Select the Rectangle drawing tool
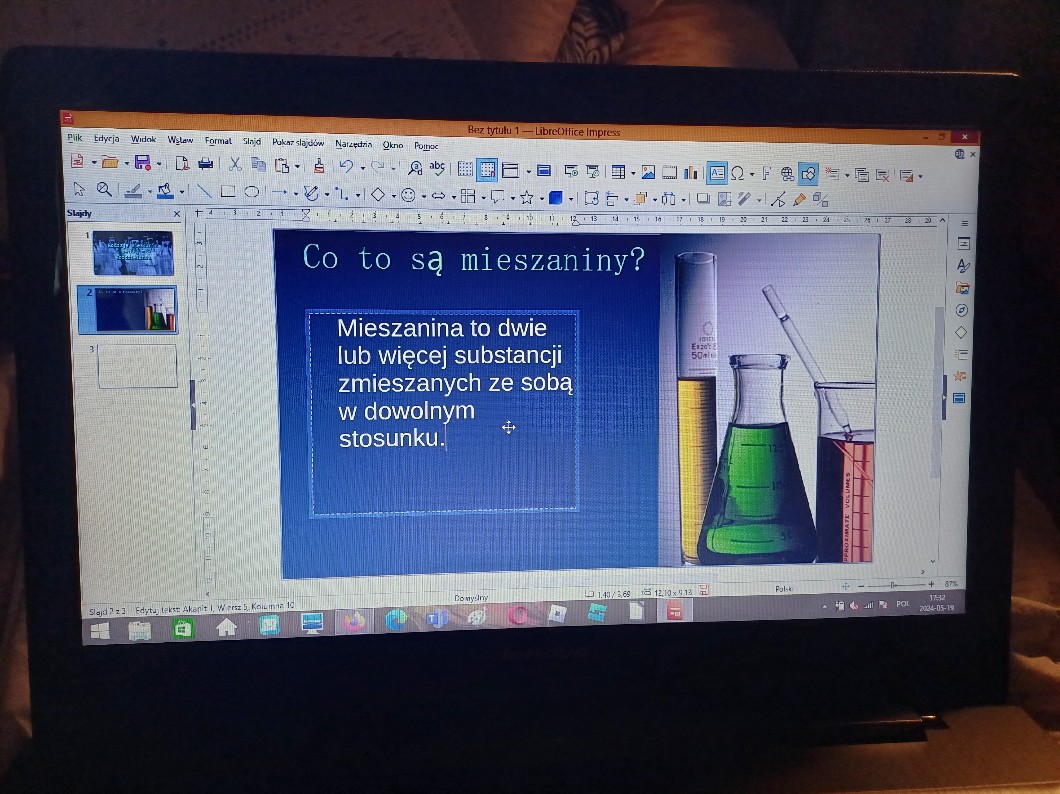Viewport: 1060px width, 794px height. coord(228,191)
